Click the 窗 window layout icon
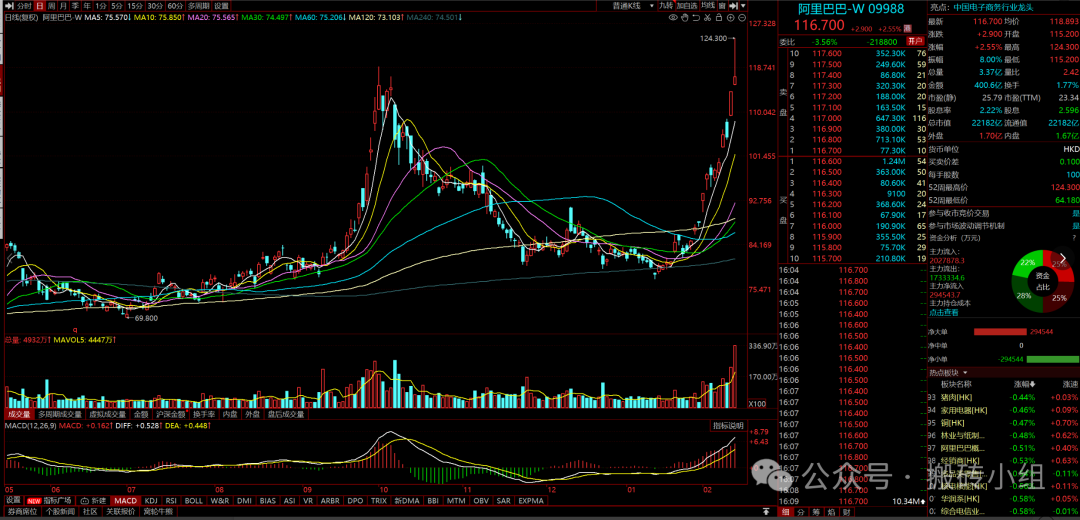This screenshot has height=520, width=1080. [x=722, y=6]
